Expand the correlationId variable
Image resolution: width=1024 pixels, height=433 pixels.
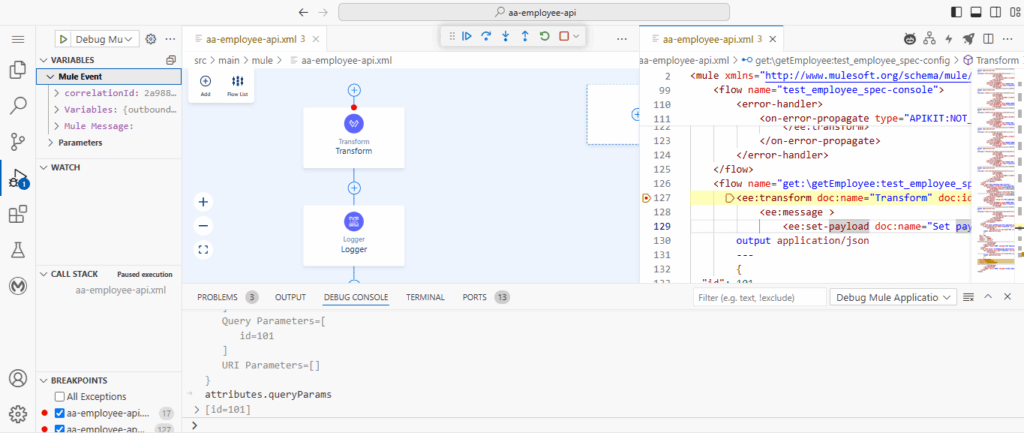(57, 93)
